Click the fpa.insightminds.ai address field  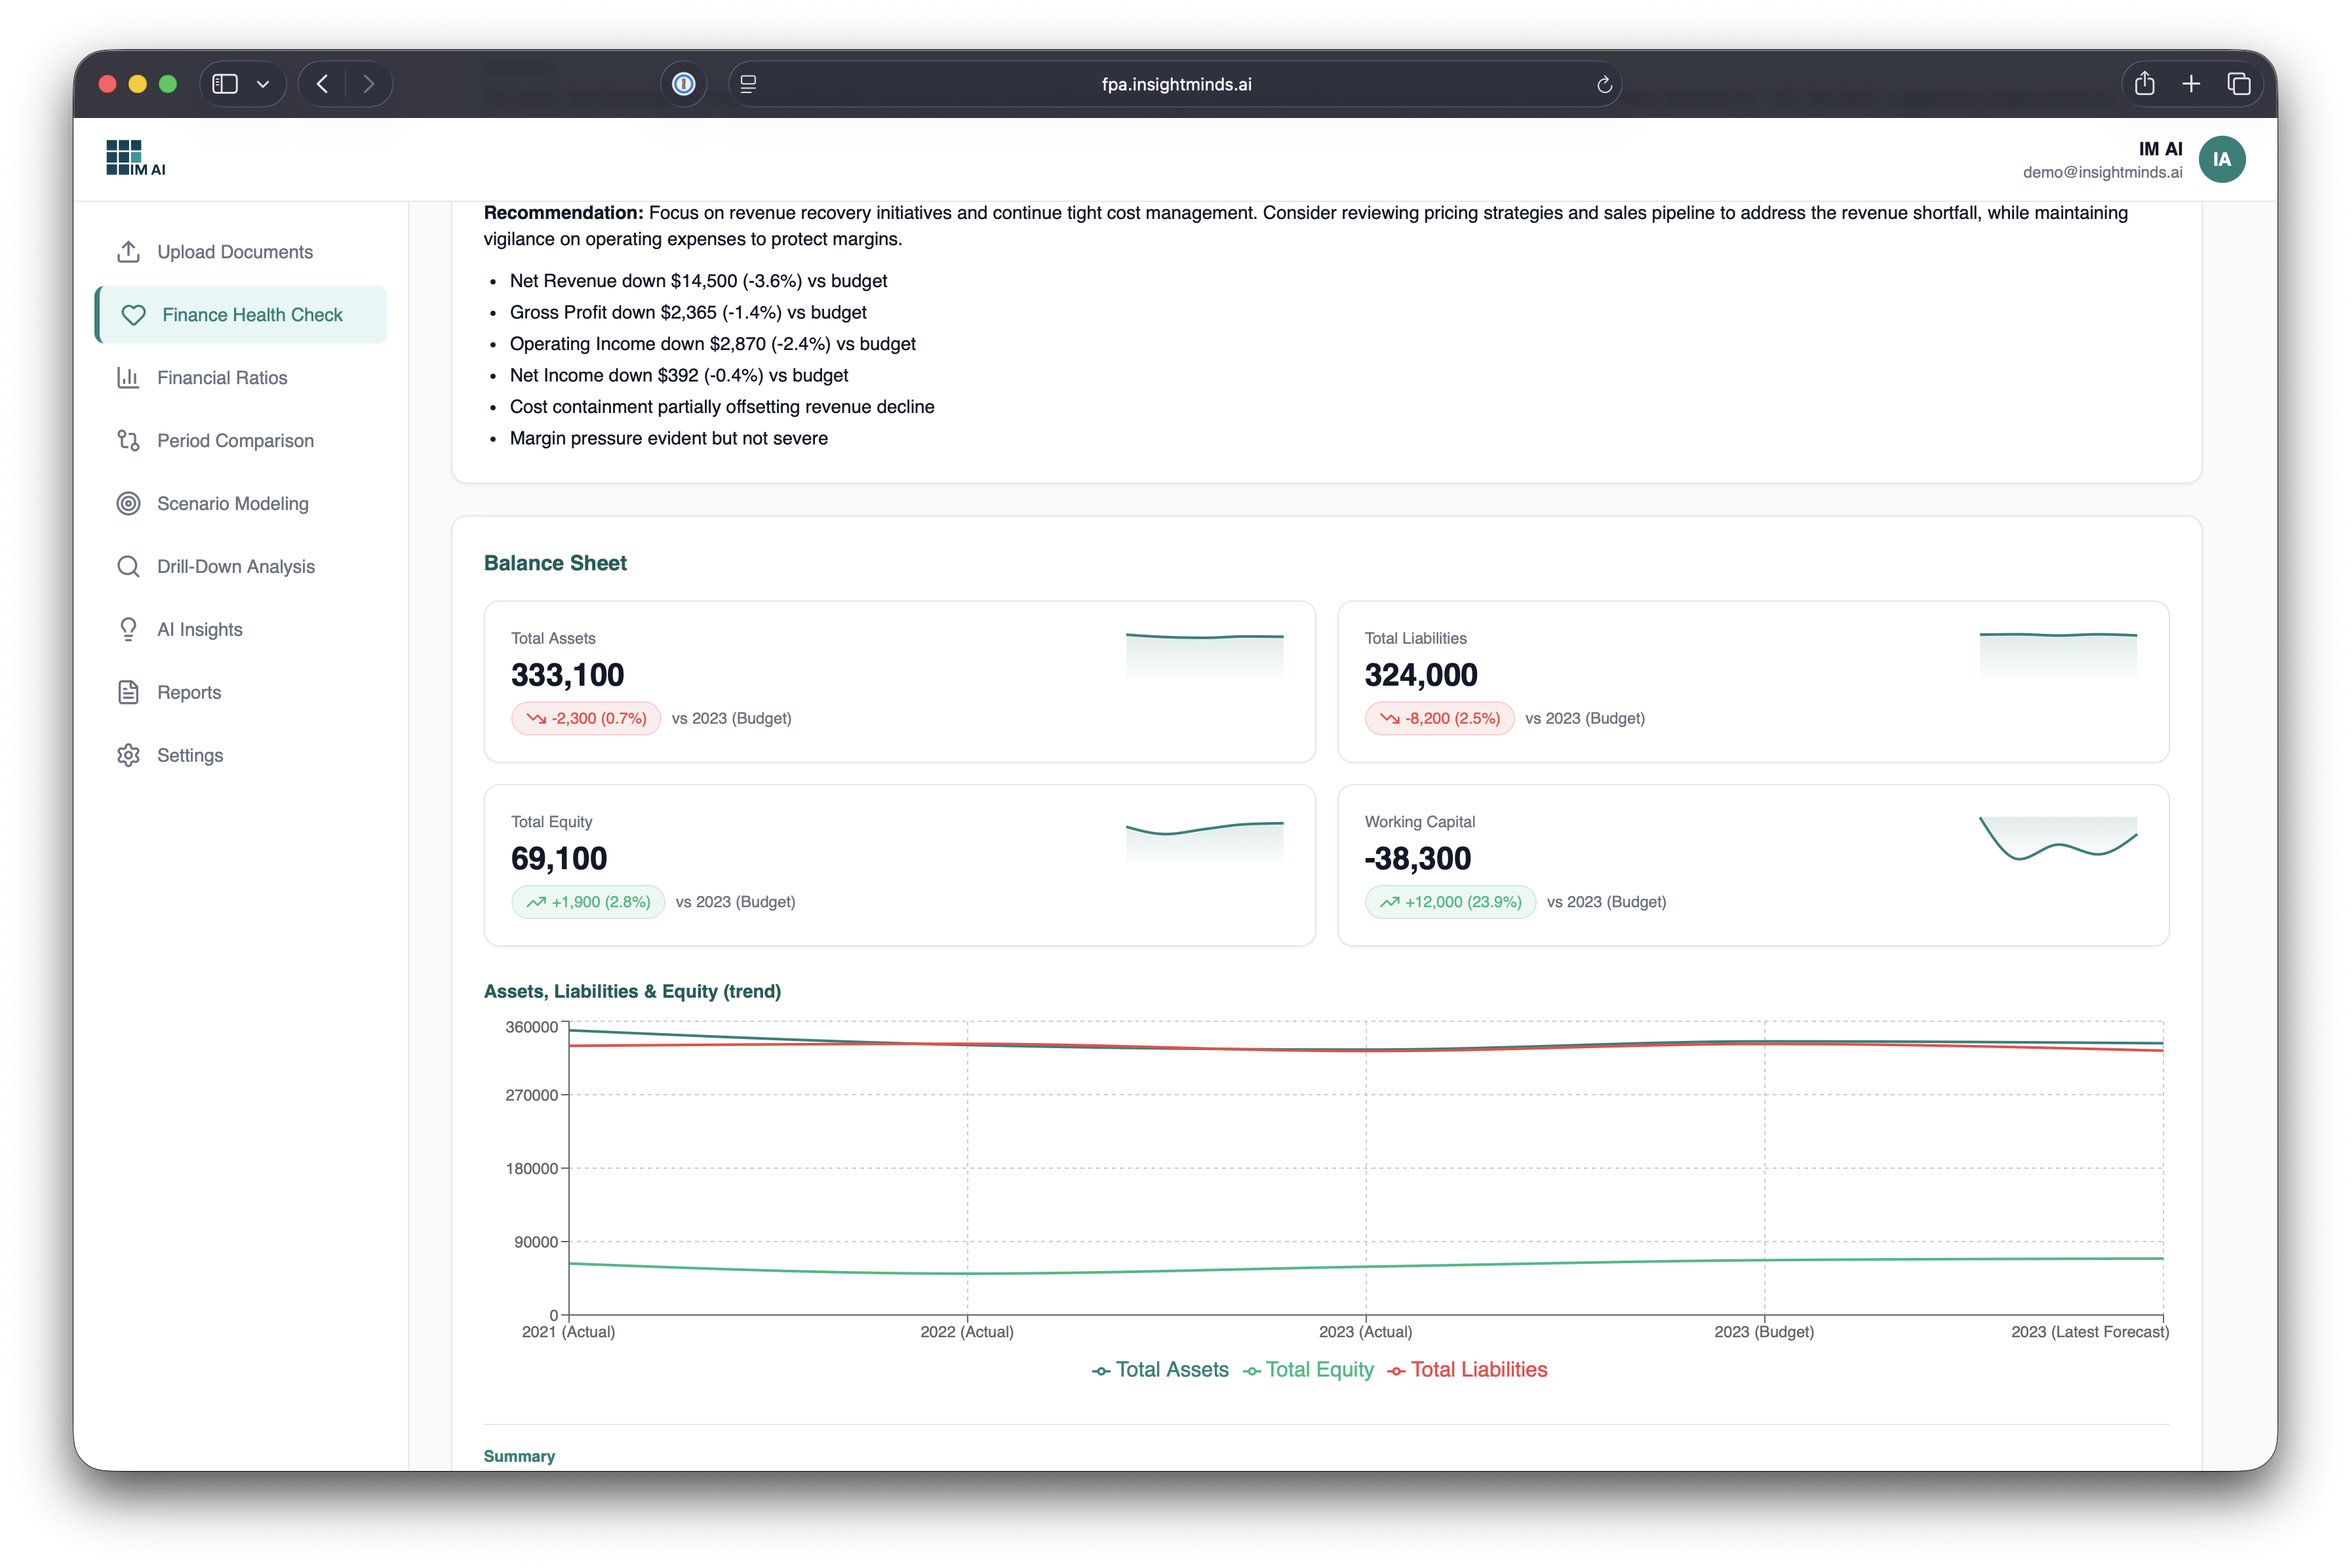pyautogui.click(x=1175, y=85)
